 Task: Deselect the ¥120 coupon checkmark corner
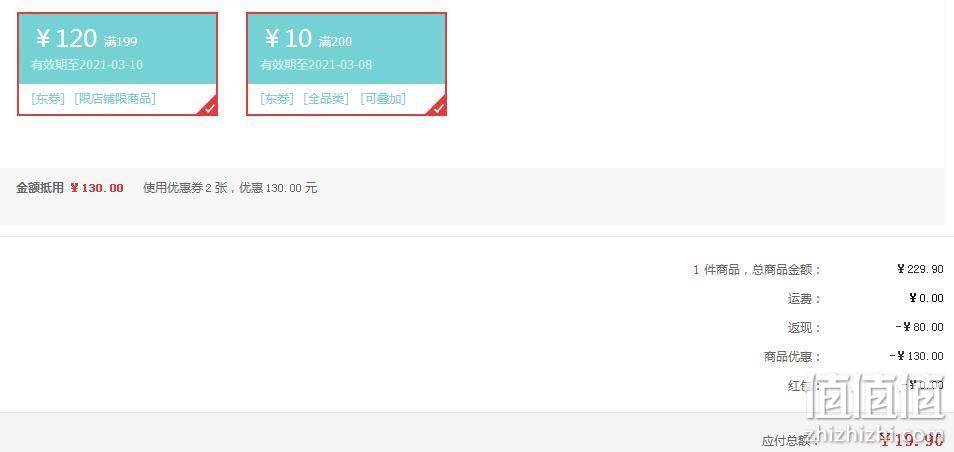(209, 107)
